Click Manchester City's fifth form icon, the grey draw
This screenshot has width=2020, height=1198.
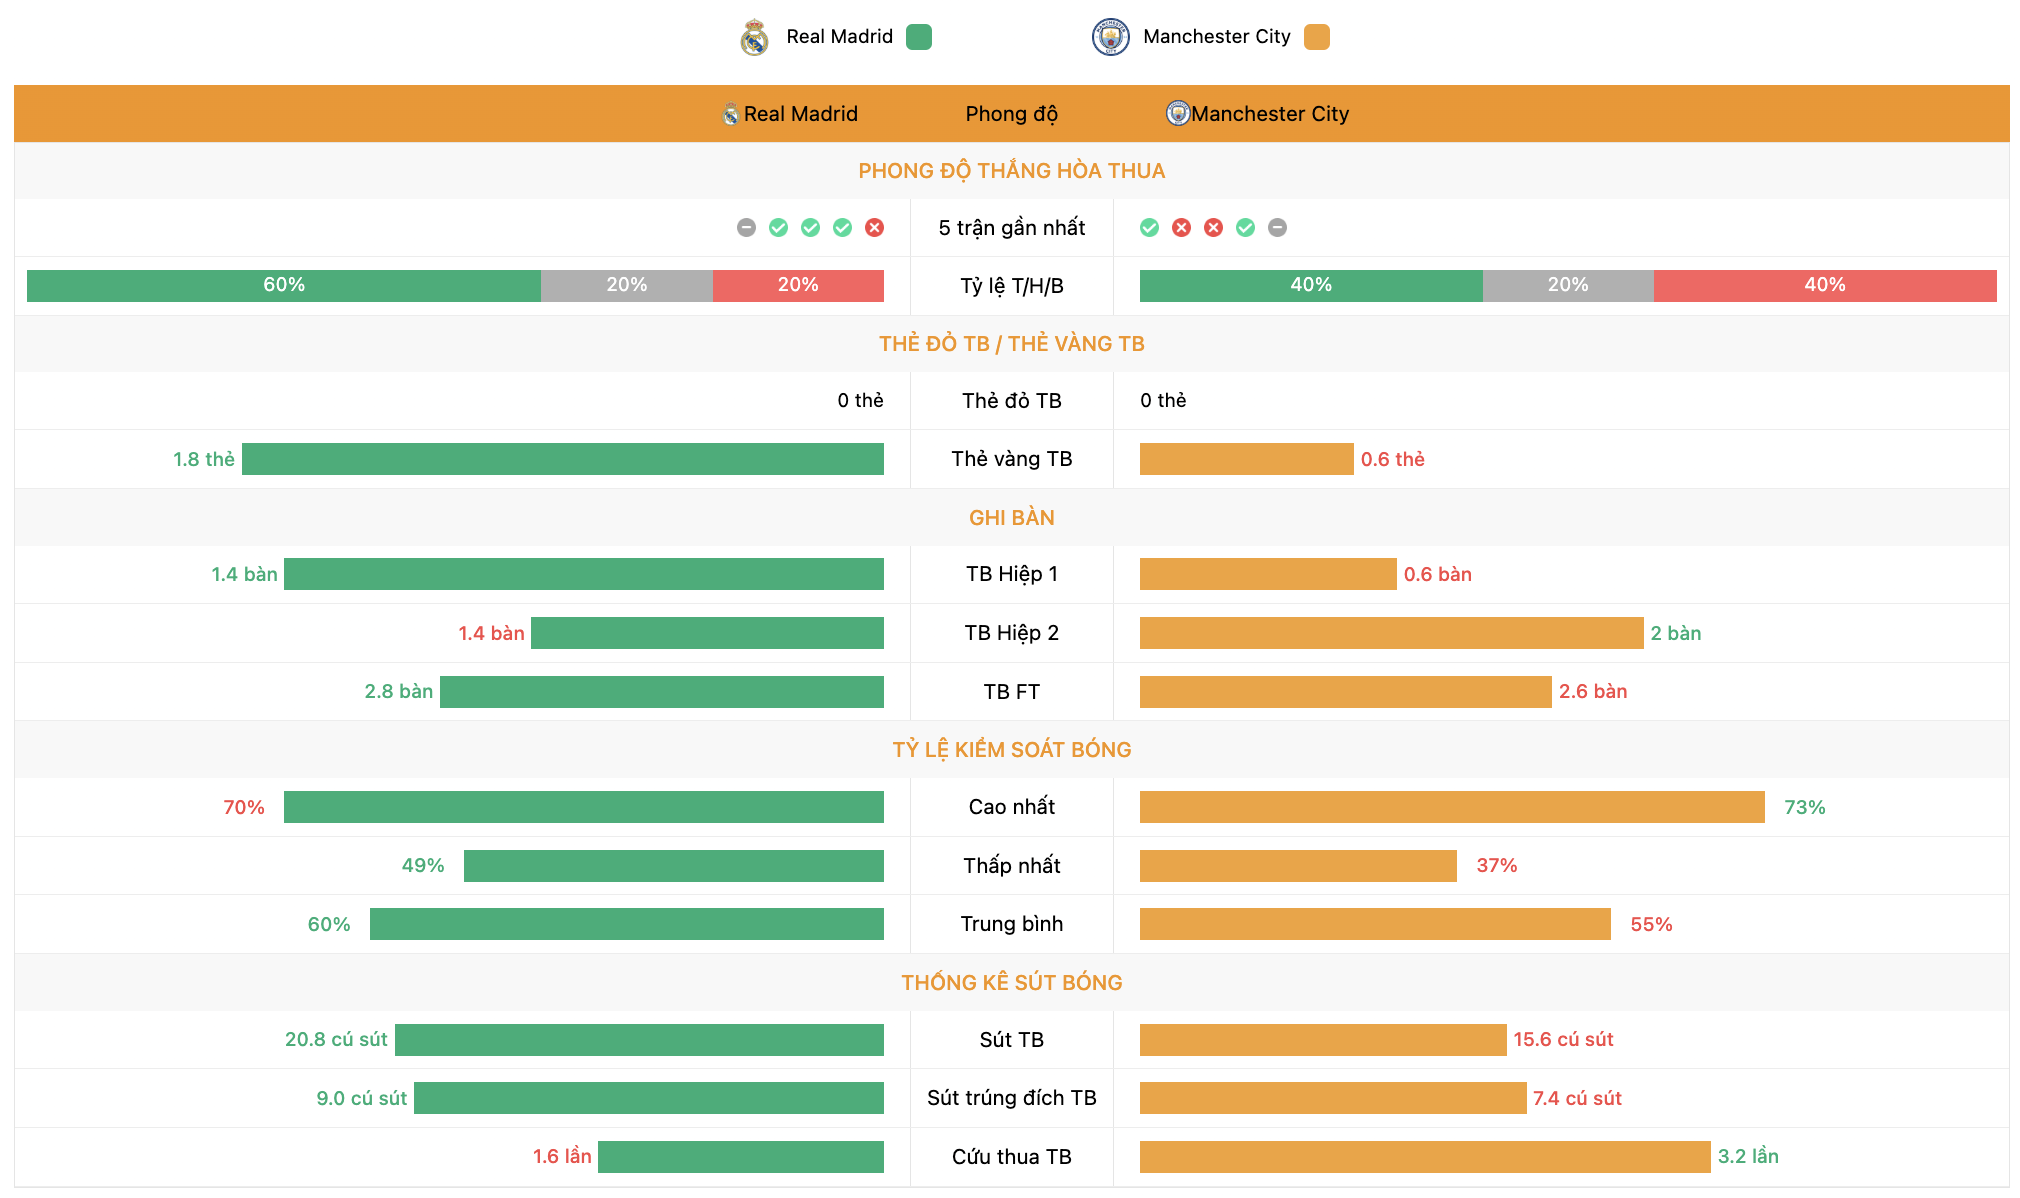click(1277, 228)
